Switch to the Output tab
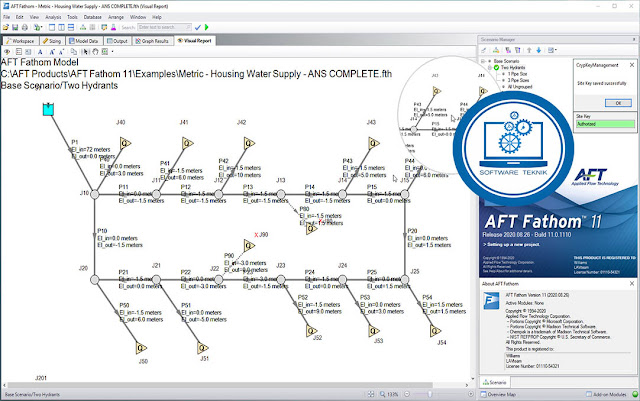Image resolution: width=640 pixels, height=401 pixels. pos(117,41)
